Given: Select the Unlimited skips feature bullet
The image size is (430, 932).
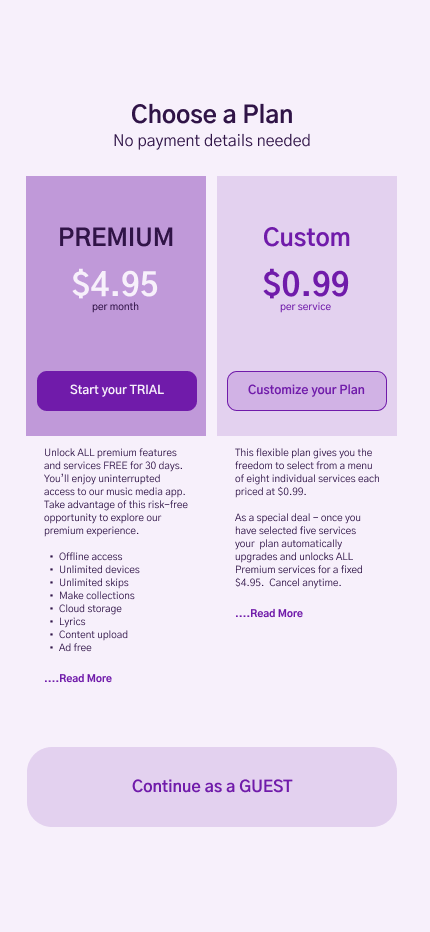Looking at the screenshot, I should tap(89, 582).
